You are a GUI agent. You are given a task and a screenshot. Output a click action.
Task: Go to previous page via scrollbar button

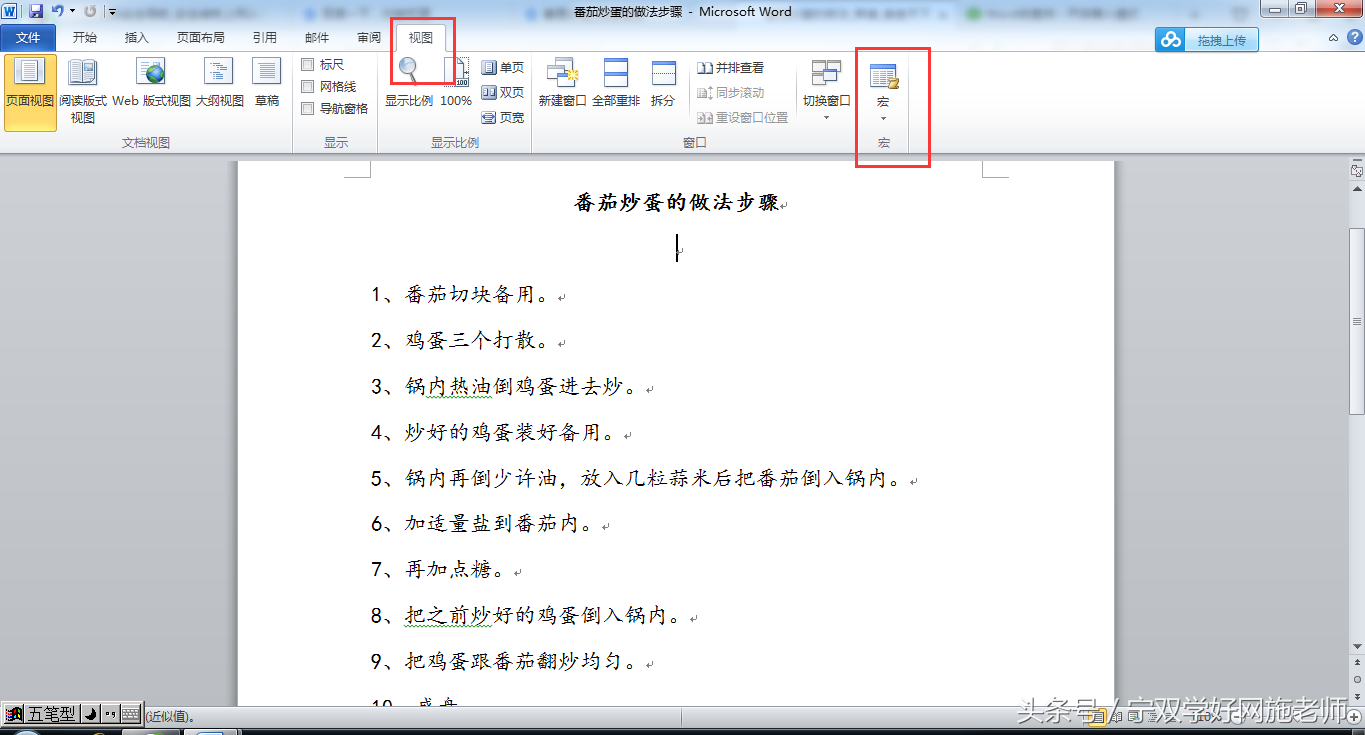(x=1357, y=664)
